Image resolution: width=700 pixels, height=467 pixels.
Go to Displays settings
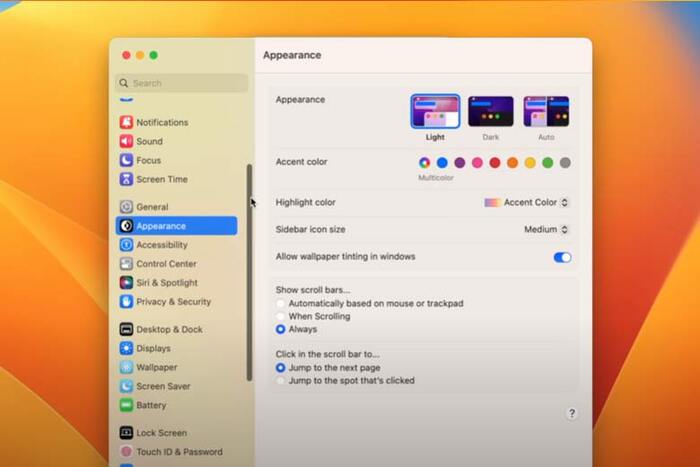point(176,348)
